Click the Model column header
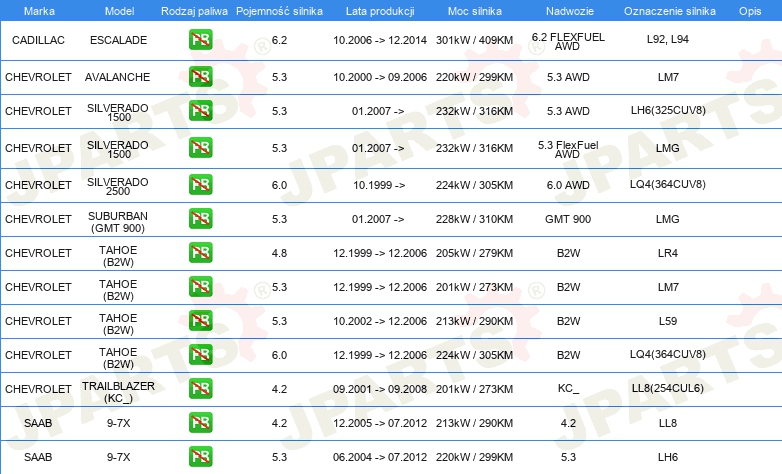 click(119, 11)
